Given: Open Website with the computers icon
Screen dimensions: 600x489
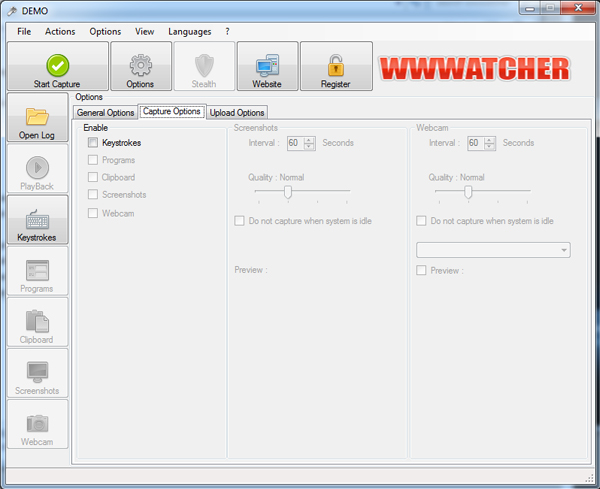Looking at the screenshot, I should 267,66.
